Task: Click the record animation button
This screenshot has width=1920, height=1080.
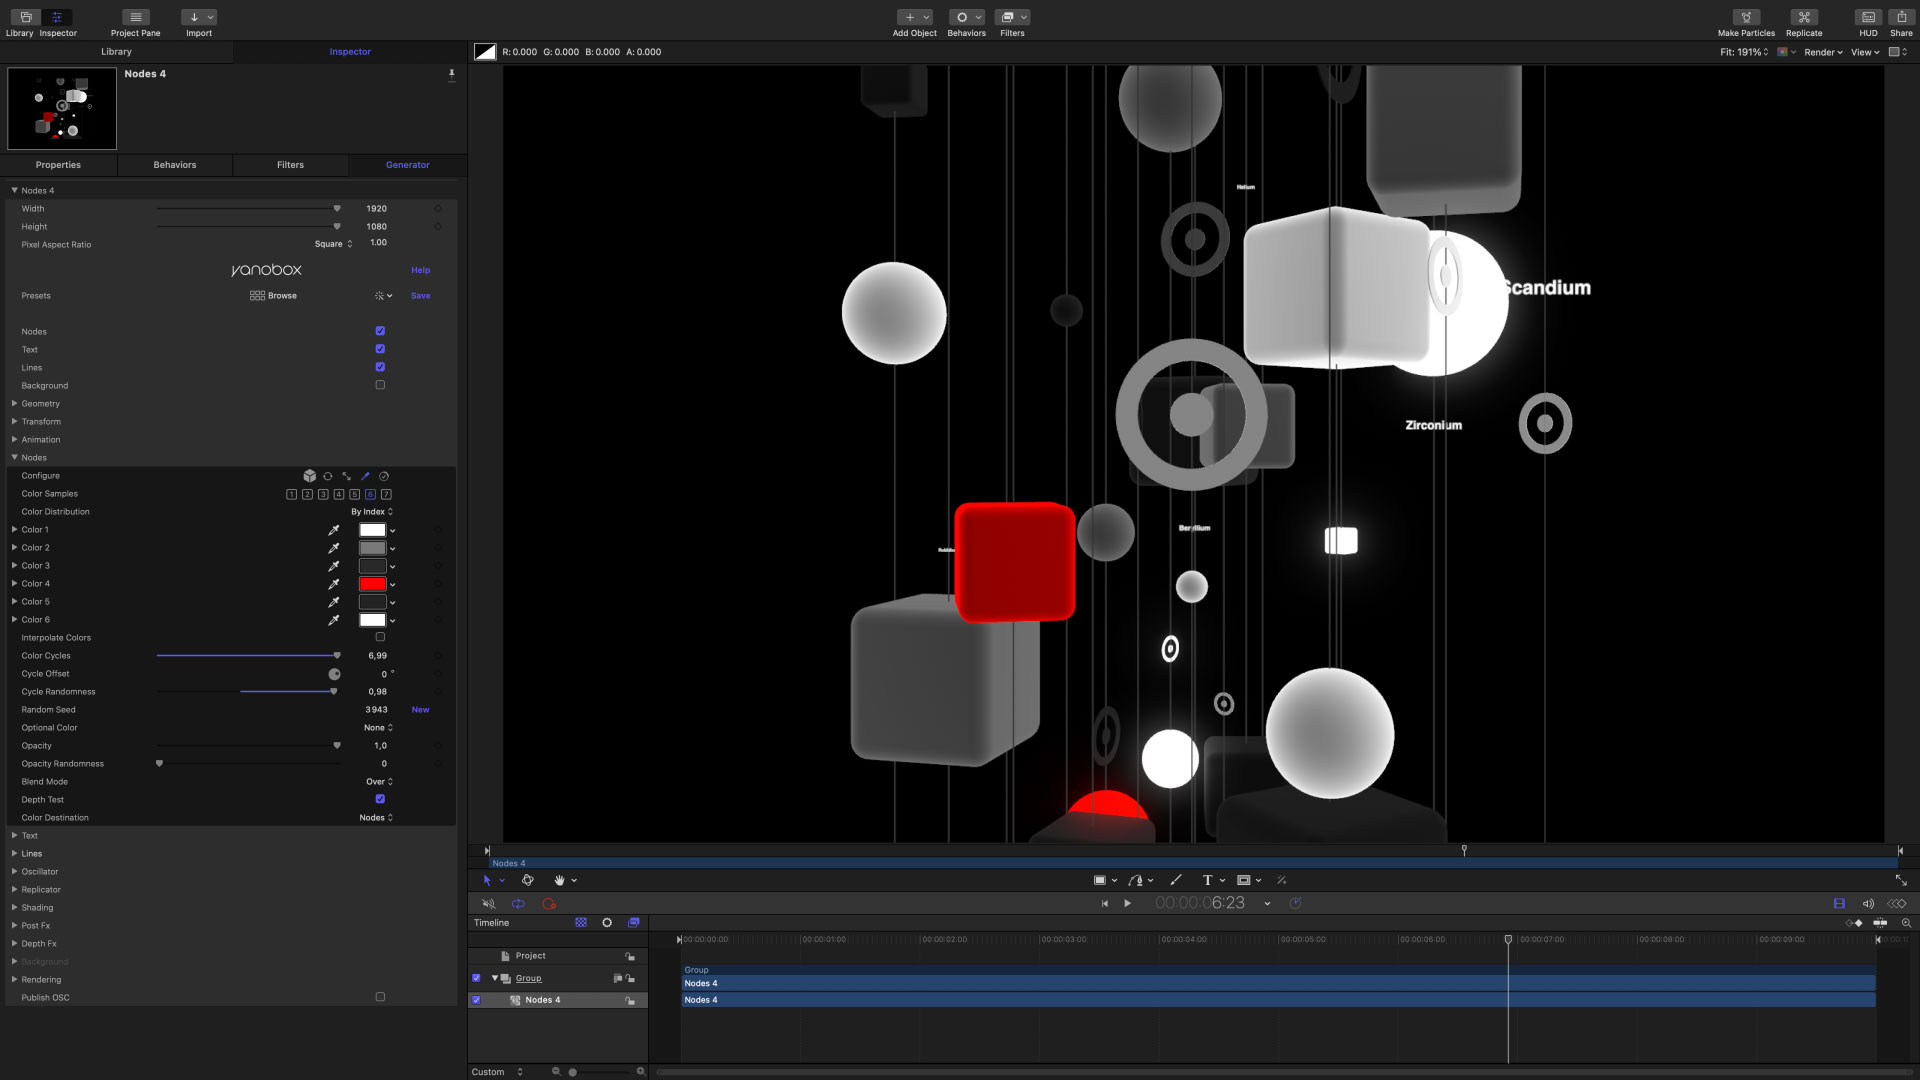Action: pos(549,903)
